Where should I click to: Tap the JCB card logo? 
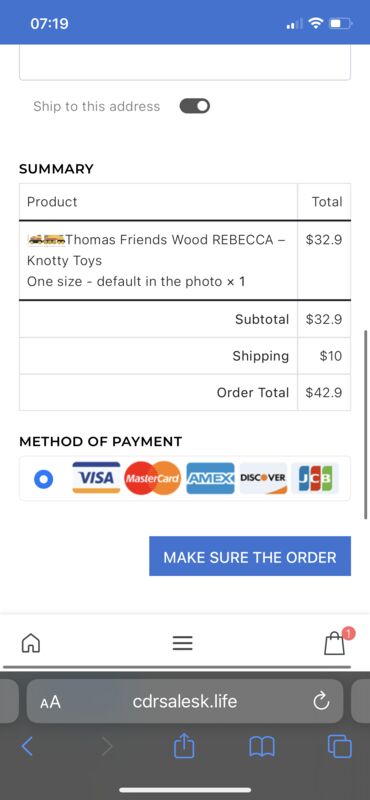pos(315,479)
